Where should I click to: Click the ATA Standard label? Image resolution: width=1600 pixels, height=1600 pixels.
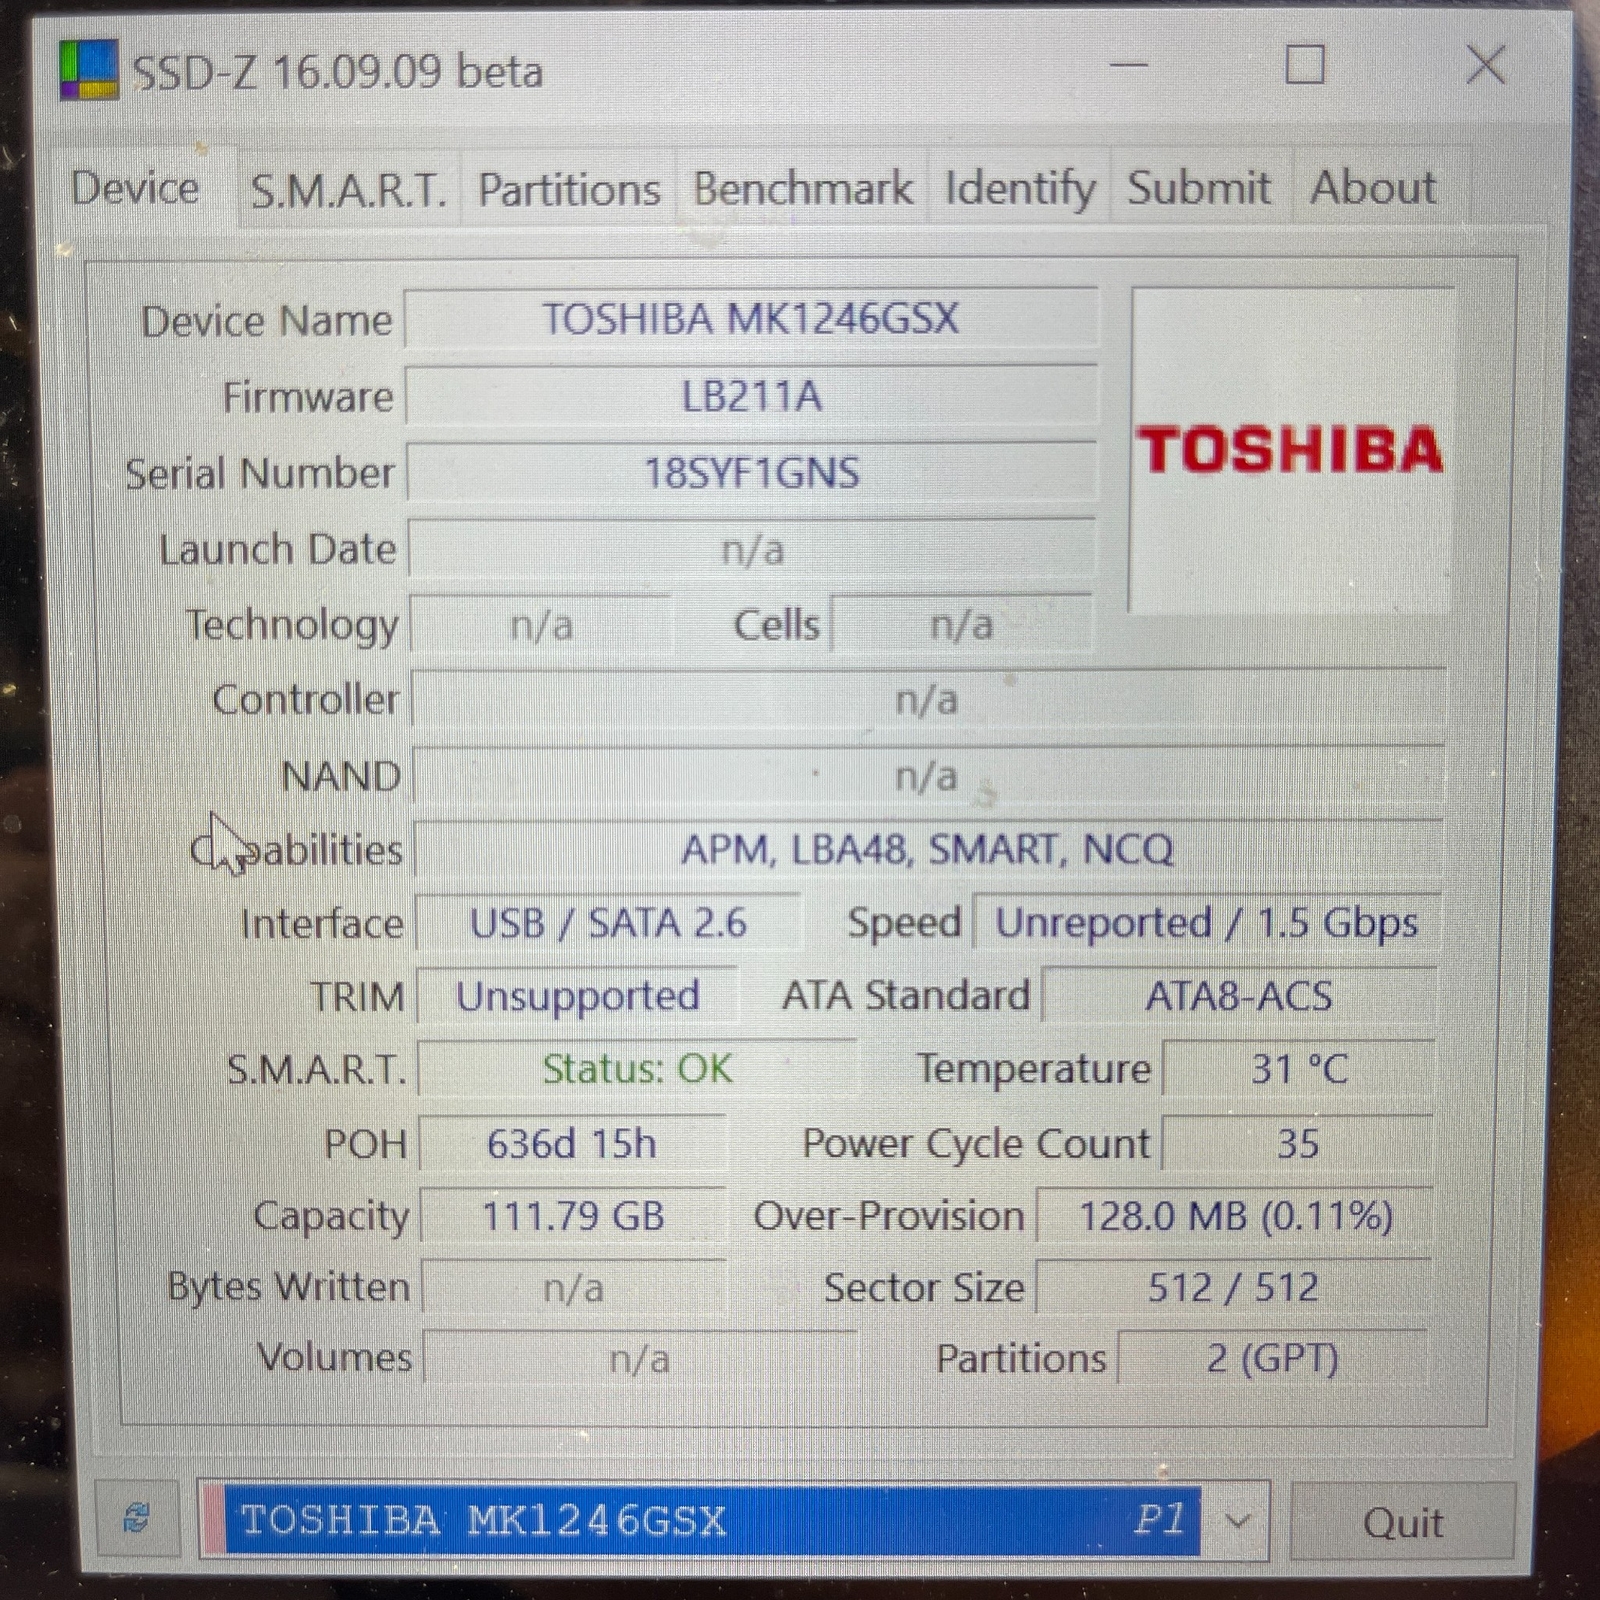coord(906,996)
